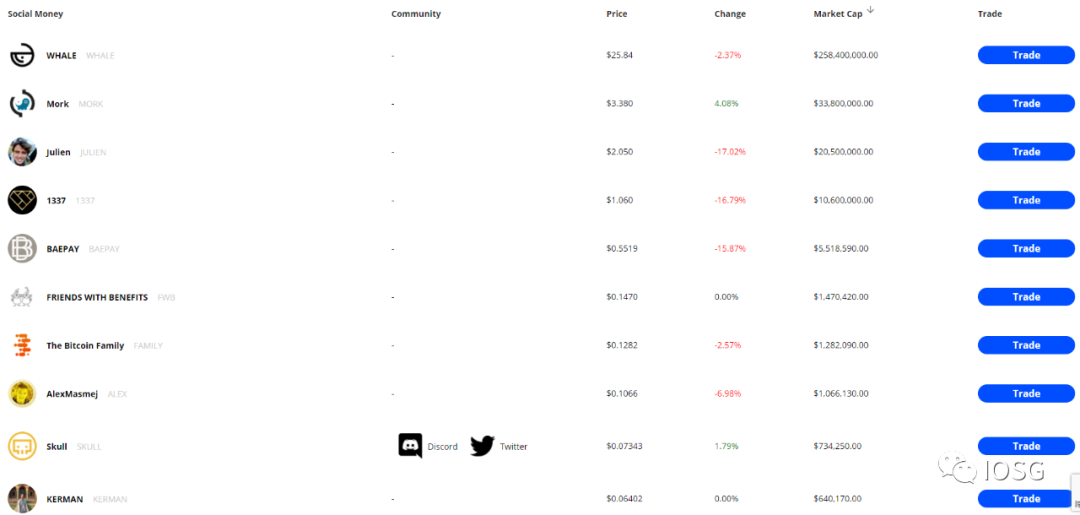This screenshot has height=515, width=1080.
Task: Sort the table by Price column
Action: click(616, 14)
